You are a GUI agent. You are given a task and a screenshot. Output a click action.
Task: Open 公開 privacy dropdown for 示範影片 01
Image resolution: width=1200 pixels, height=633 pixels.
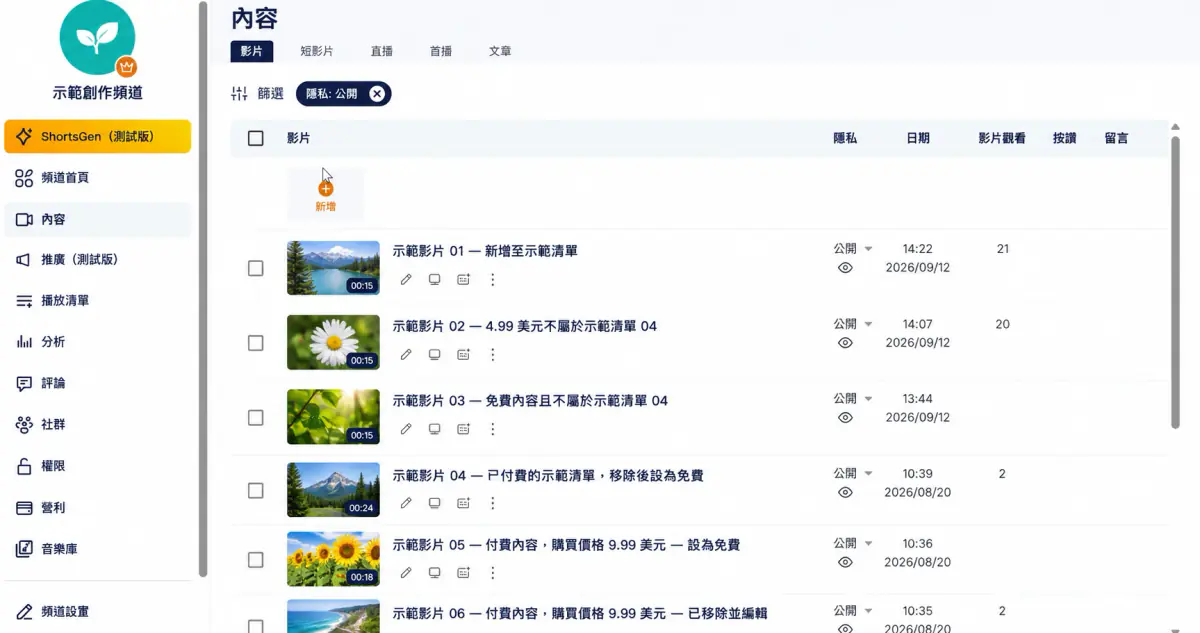tap(853, 249)
